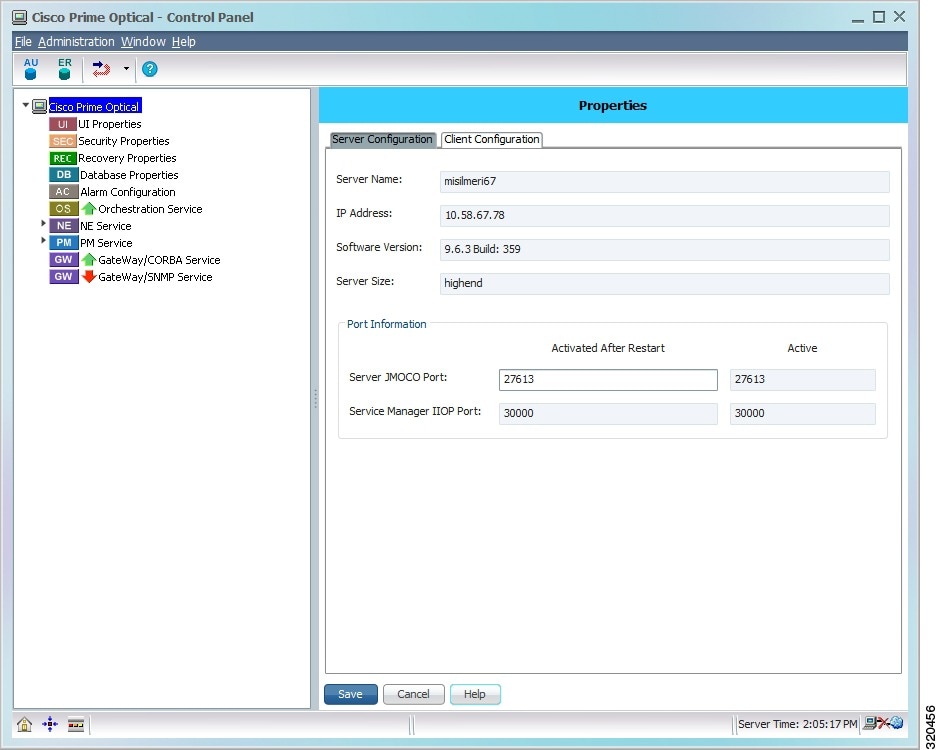The image size is (936, 750).
Task: Click the refresh arrows toolbar icon
Action: coord(101,69)
